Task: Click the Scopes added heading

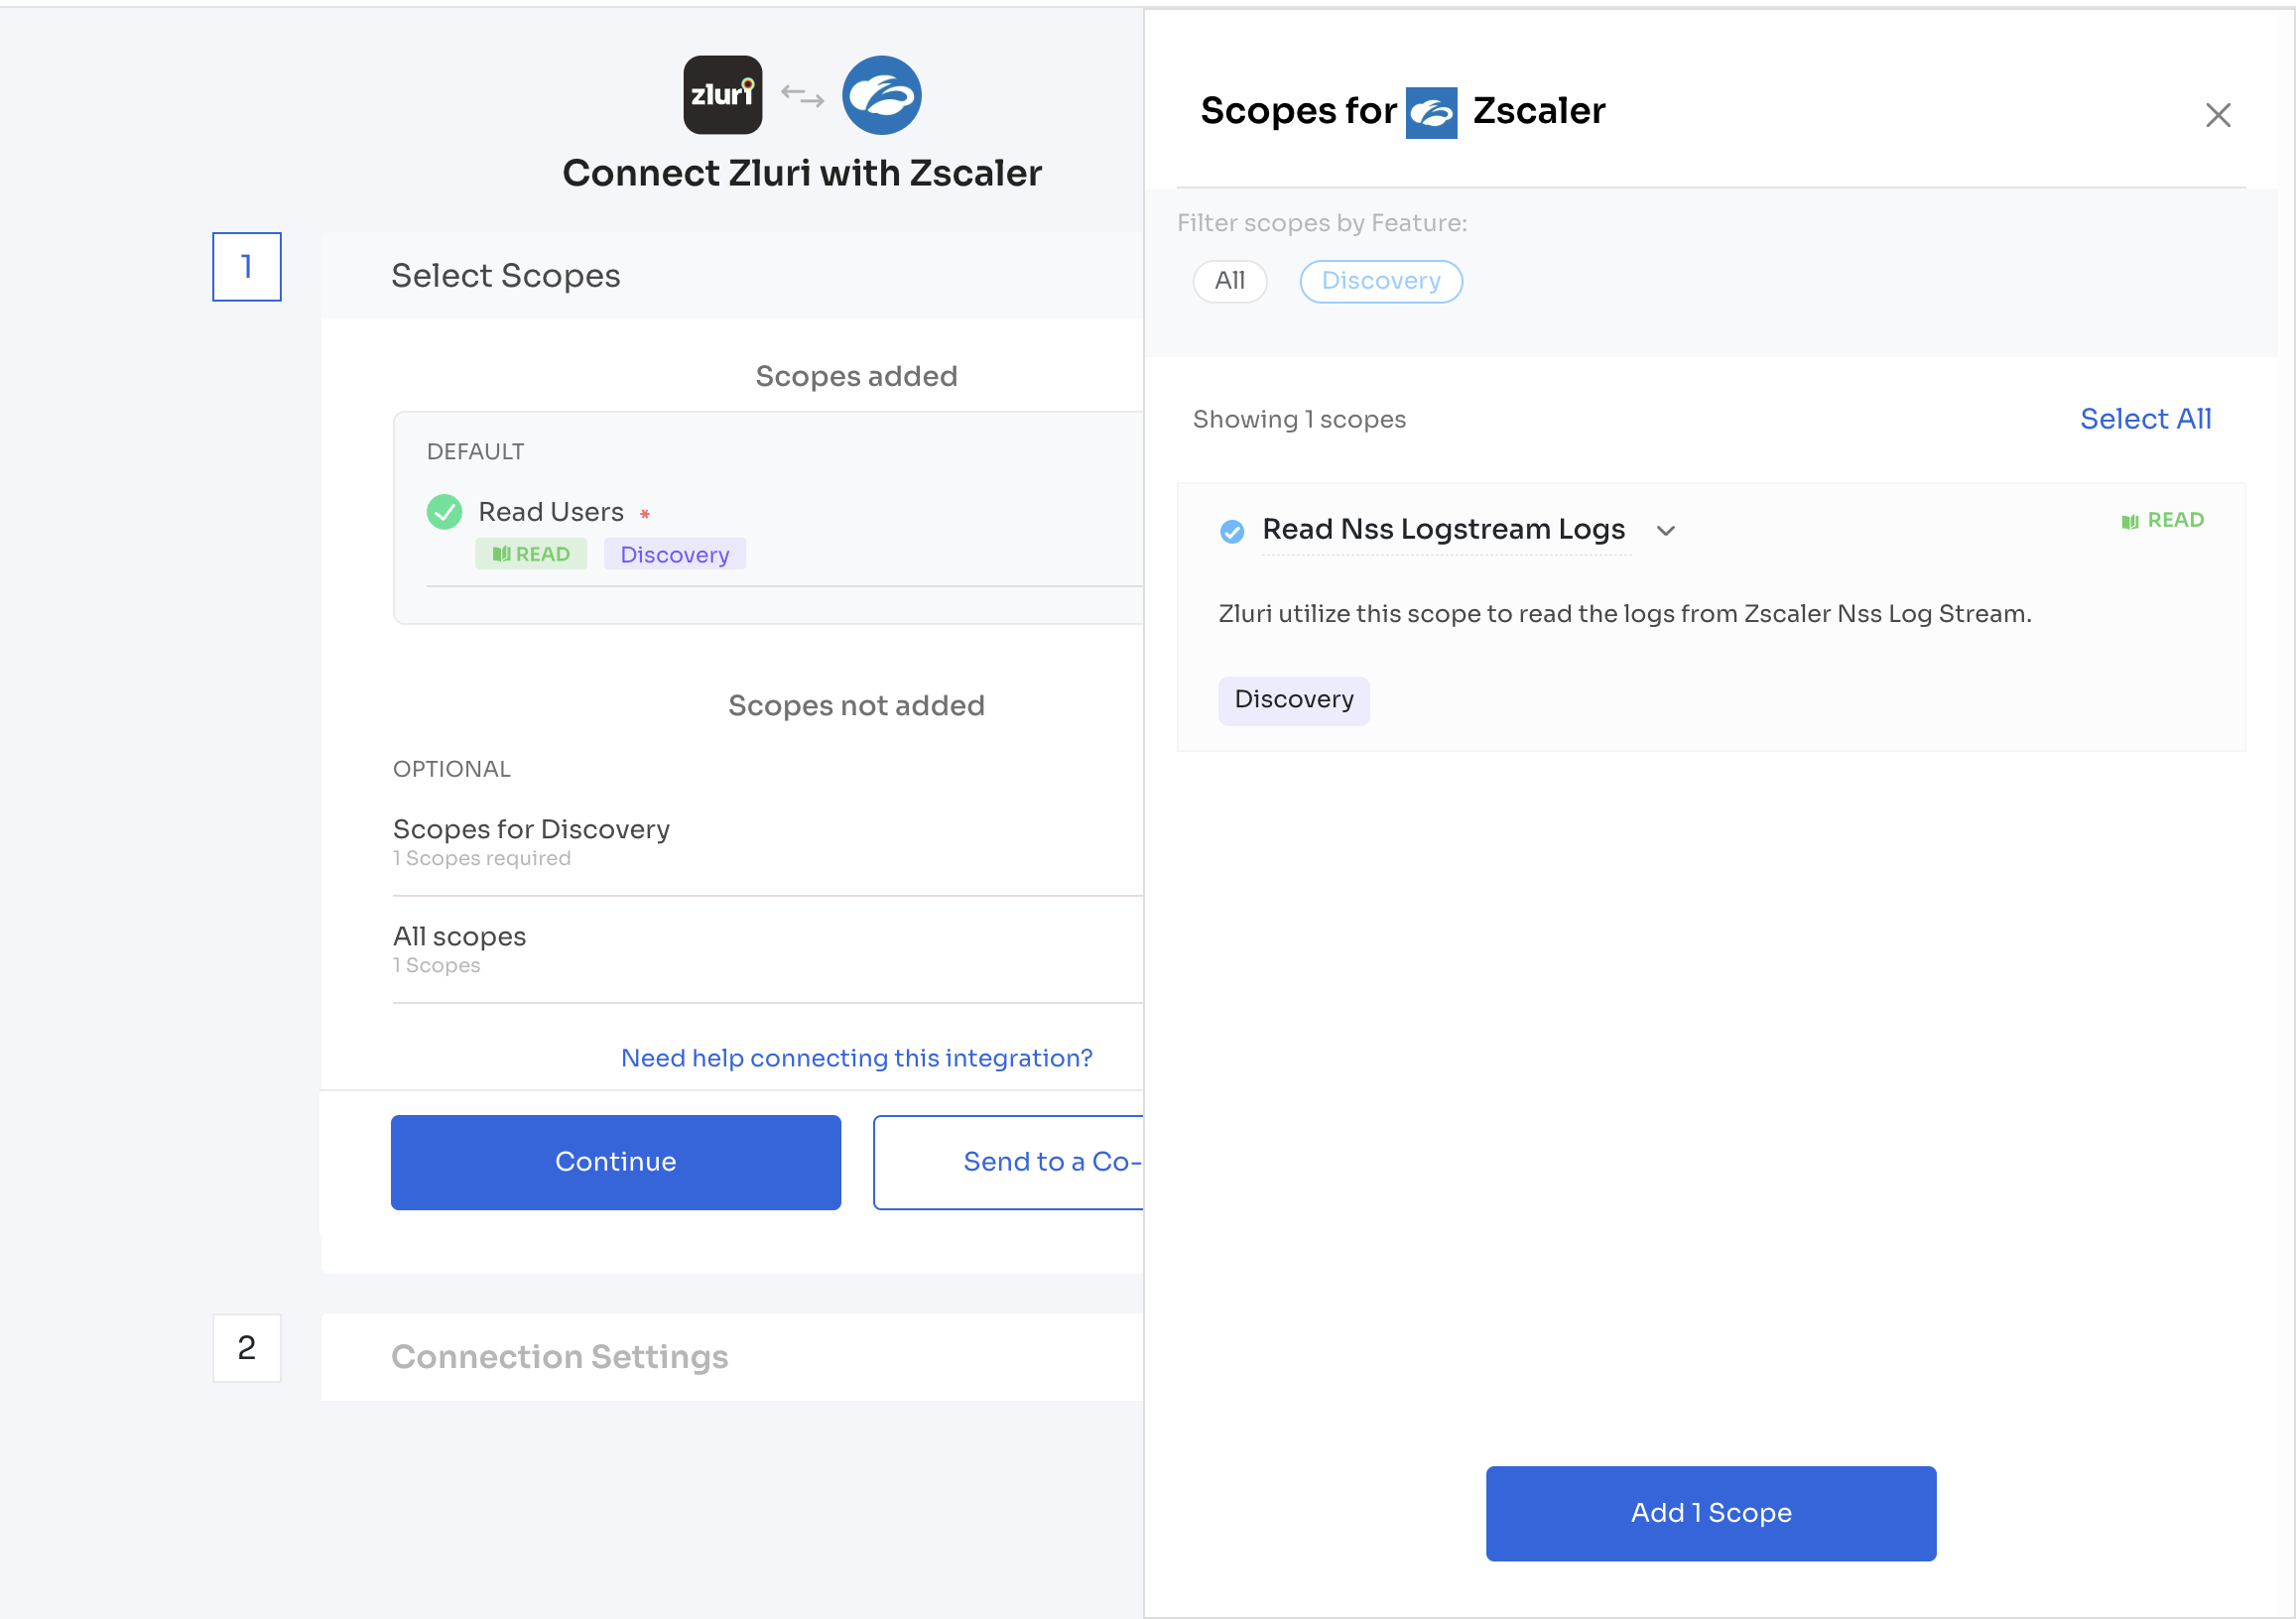Action: 856,376
